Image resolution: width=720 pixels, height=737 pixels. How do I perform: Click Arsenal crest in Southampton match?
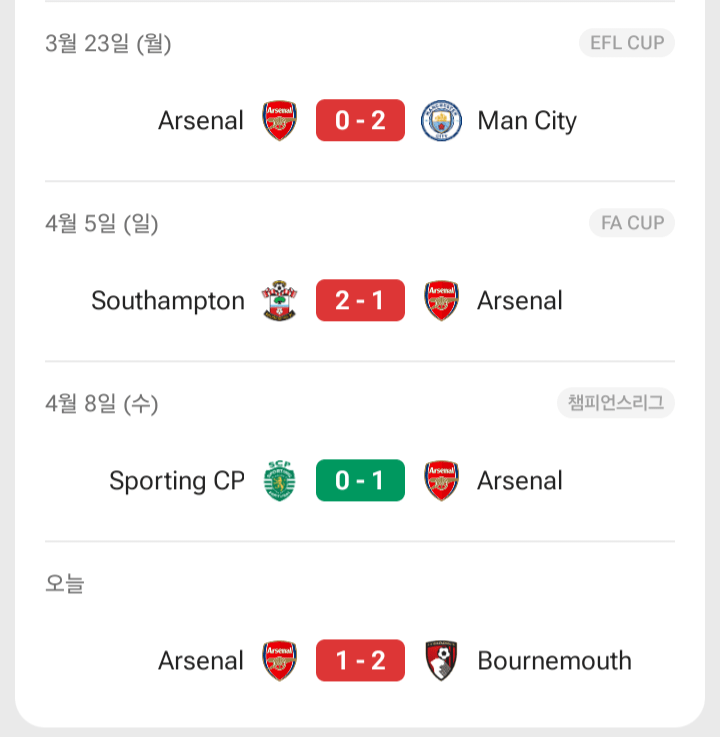coord(441,301)
